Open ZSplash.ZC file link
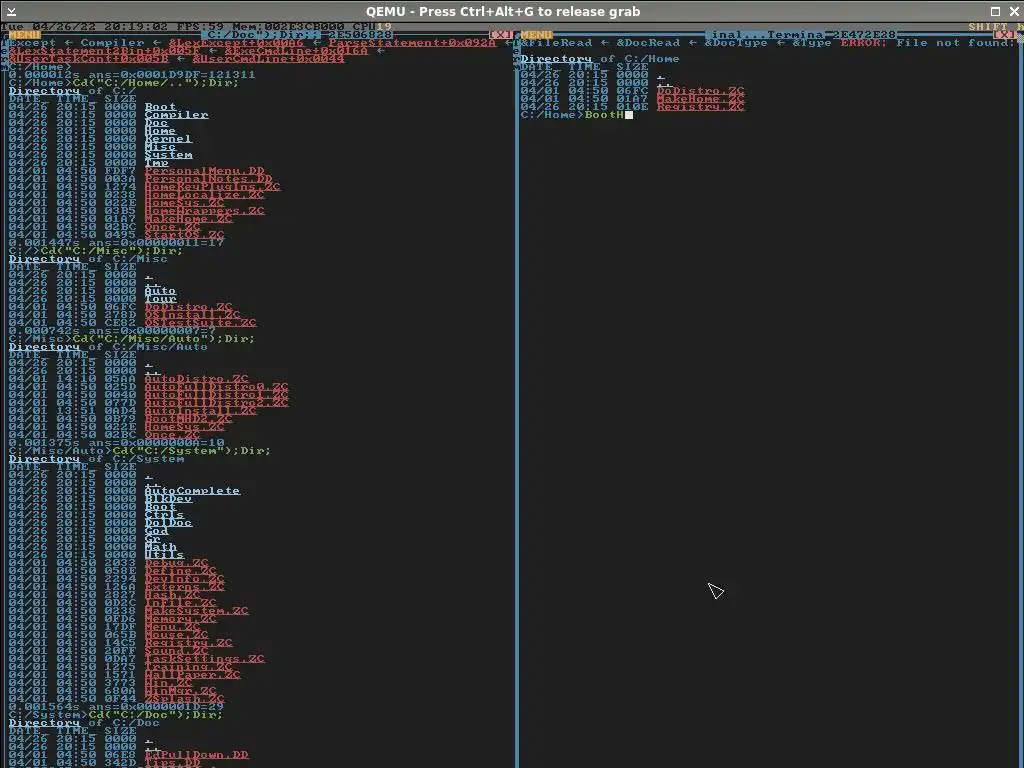This screenshot has height=768, width=1024. [184, 699]
